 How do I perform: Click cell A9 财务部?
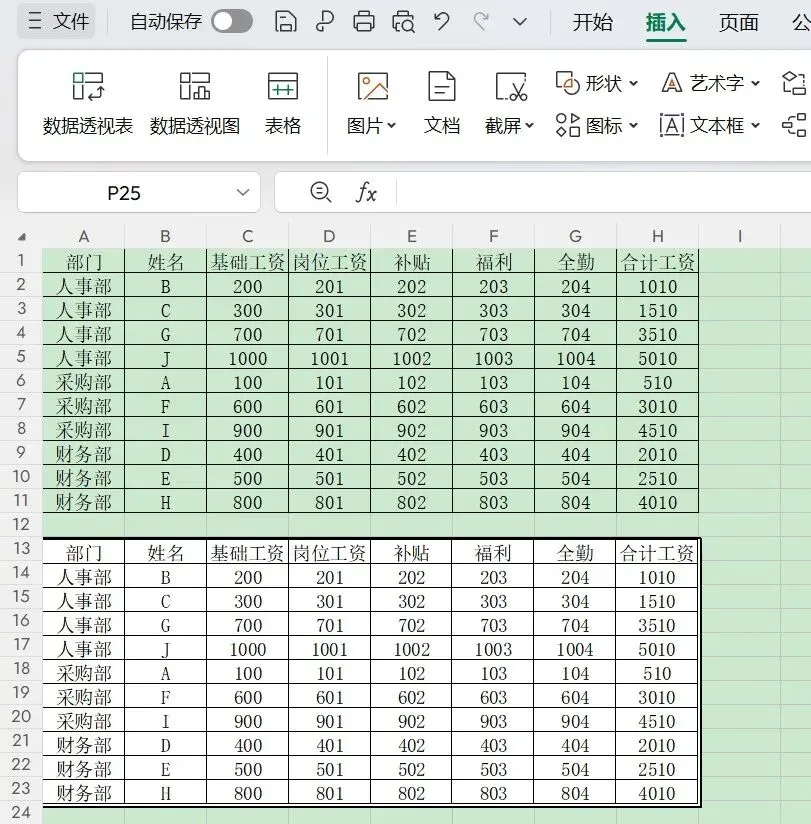pos(84,454)
